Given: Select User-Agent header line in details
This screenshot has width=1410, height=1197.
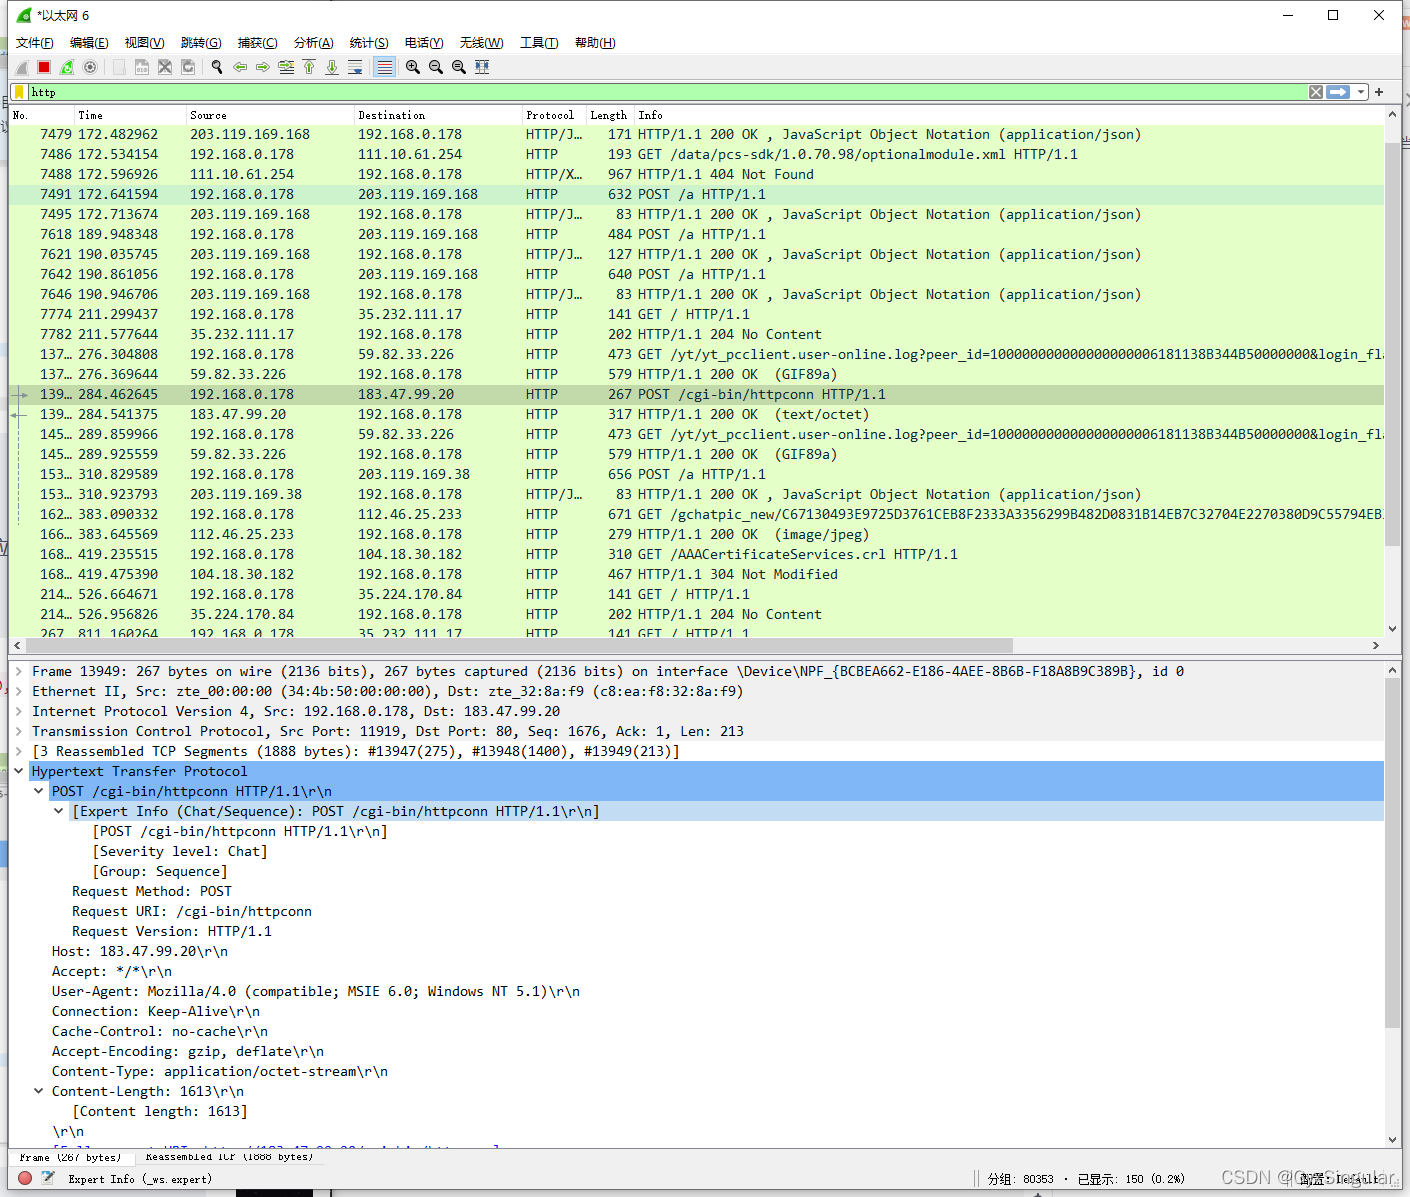Looking at the screenshot, I should [316, 991].
